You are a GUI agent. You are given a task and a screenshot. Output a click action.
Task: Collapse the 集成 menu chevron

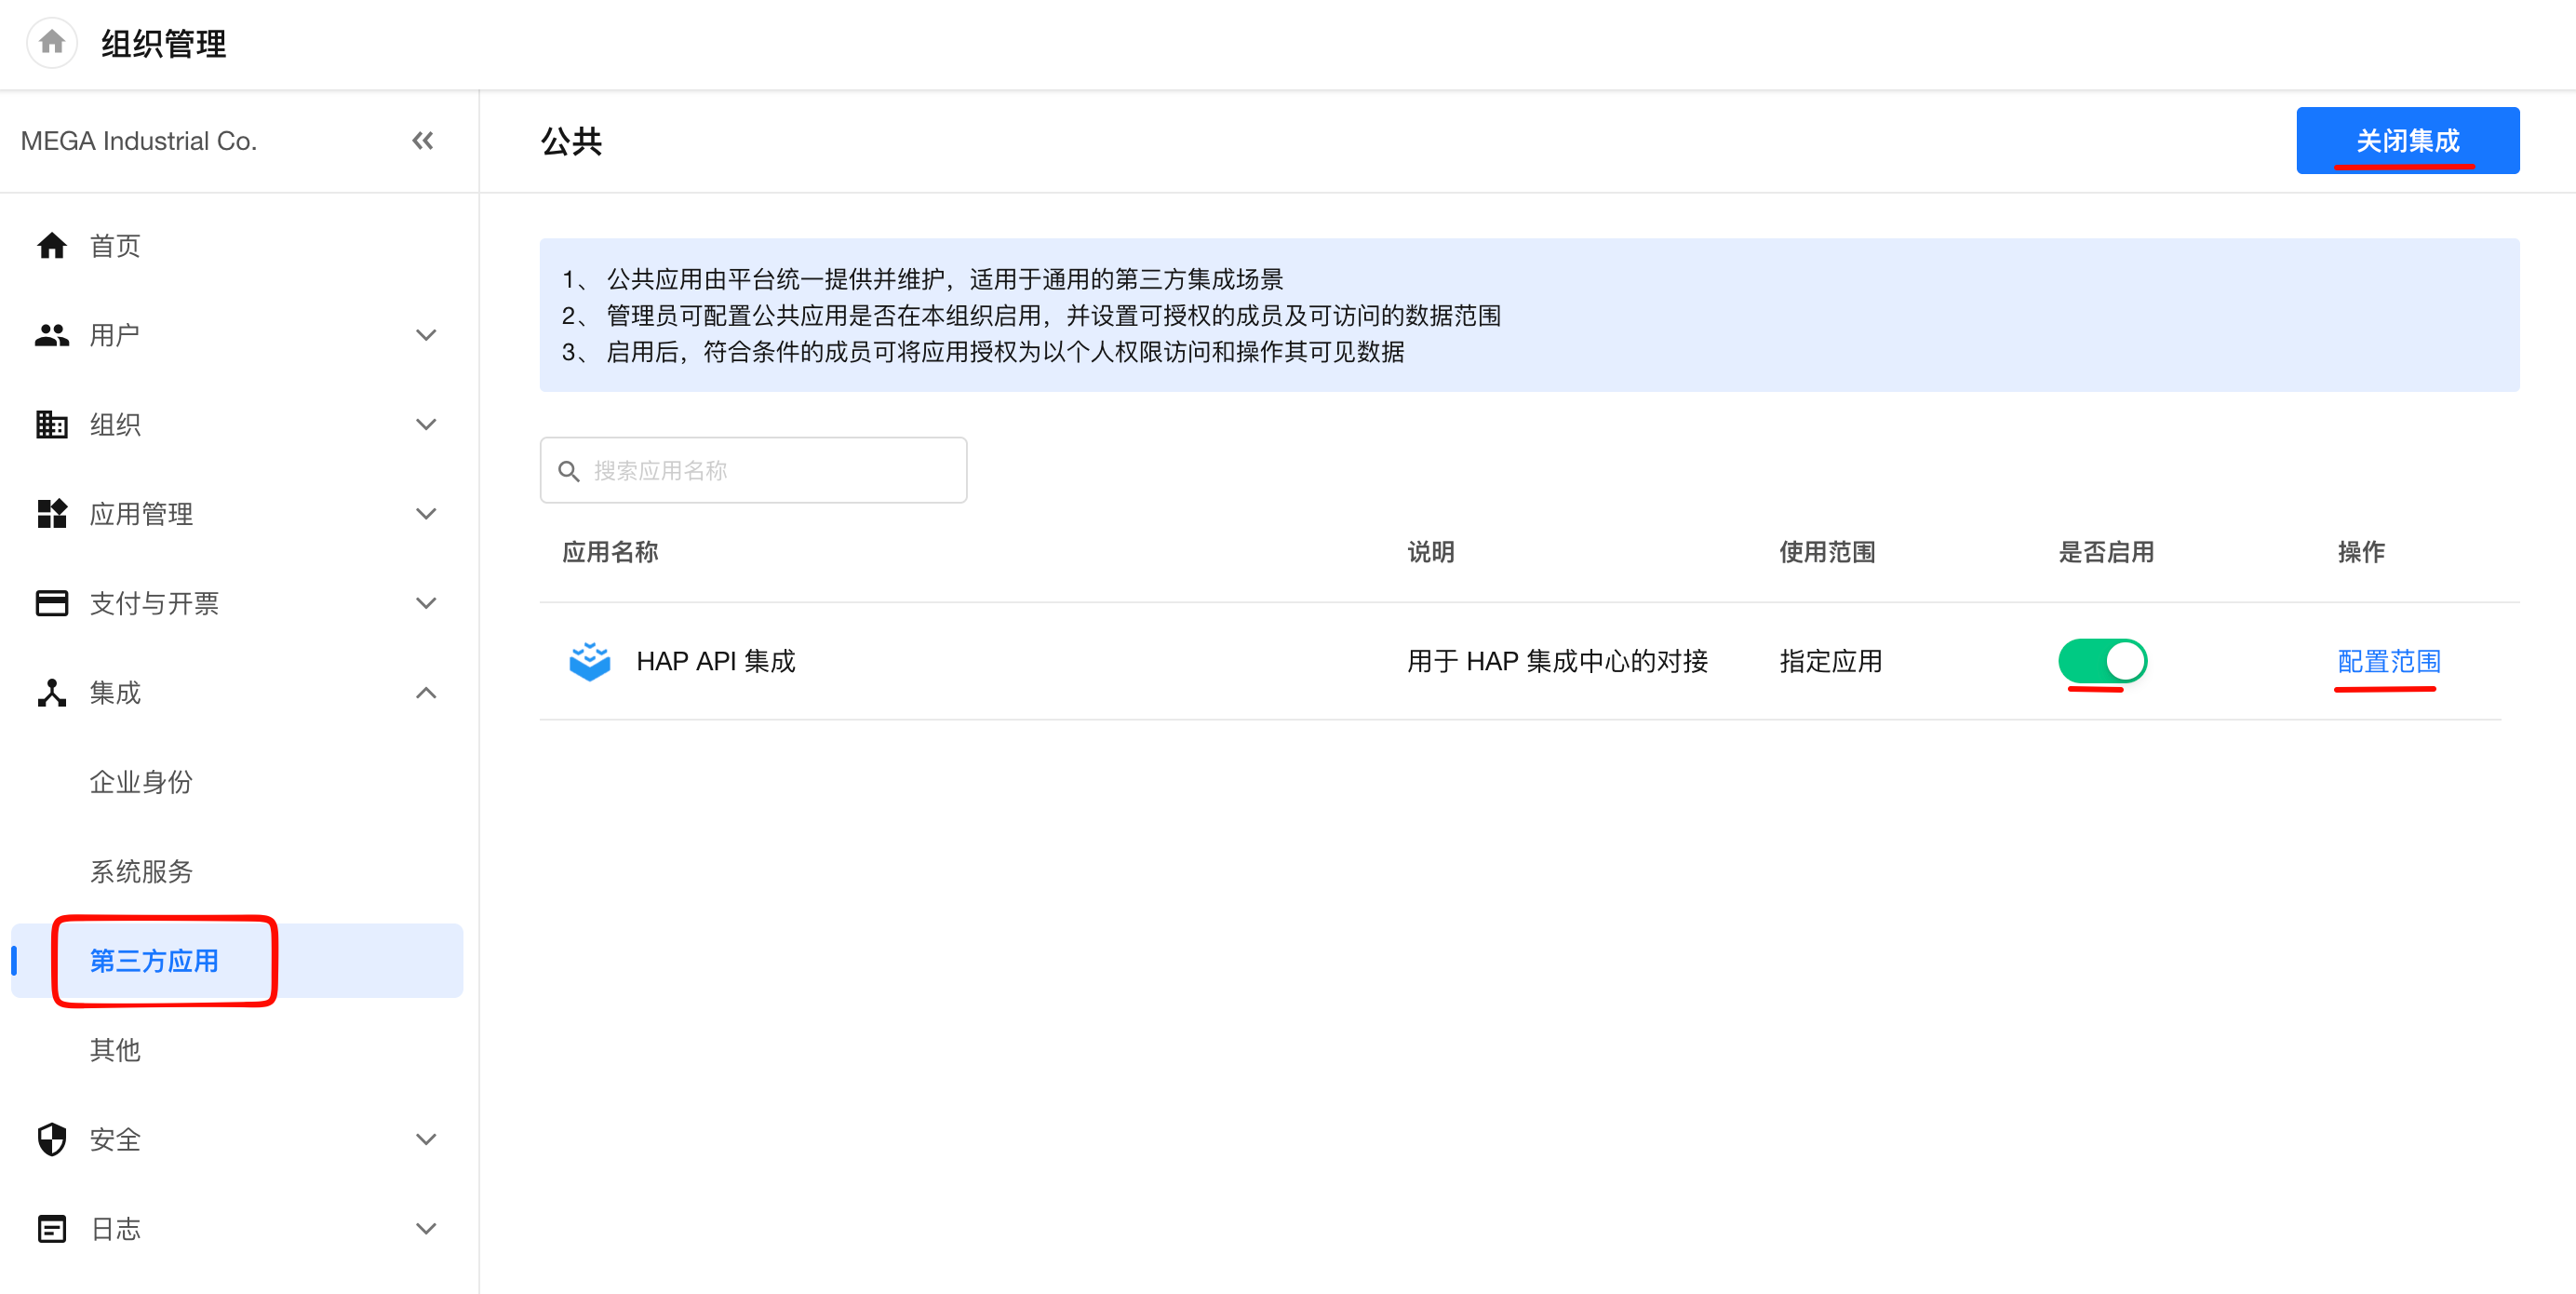pos(426,692)
